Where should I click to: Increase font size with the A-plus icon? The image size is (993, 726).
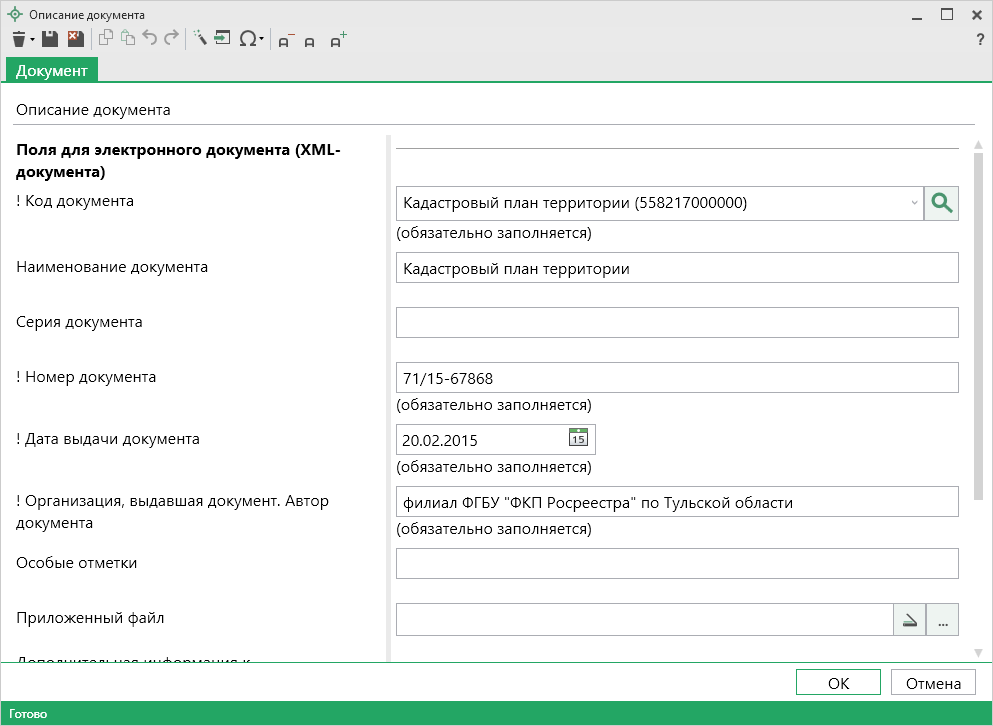coord(338,40)
